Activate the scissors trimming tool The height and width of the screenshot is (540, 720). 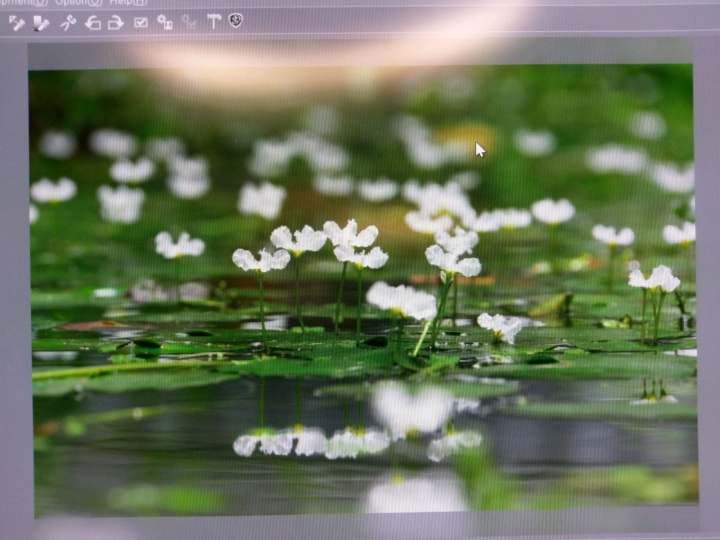coord(68,22)
